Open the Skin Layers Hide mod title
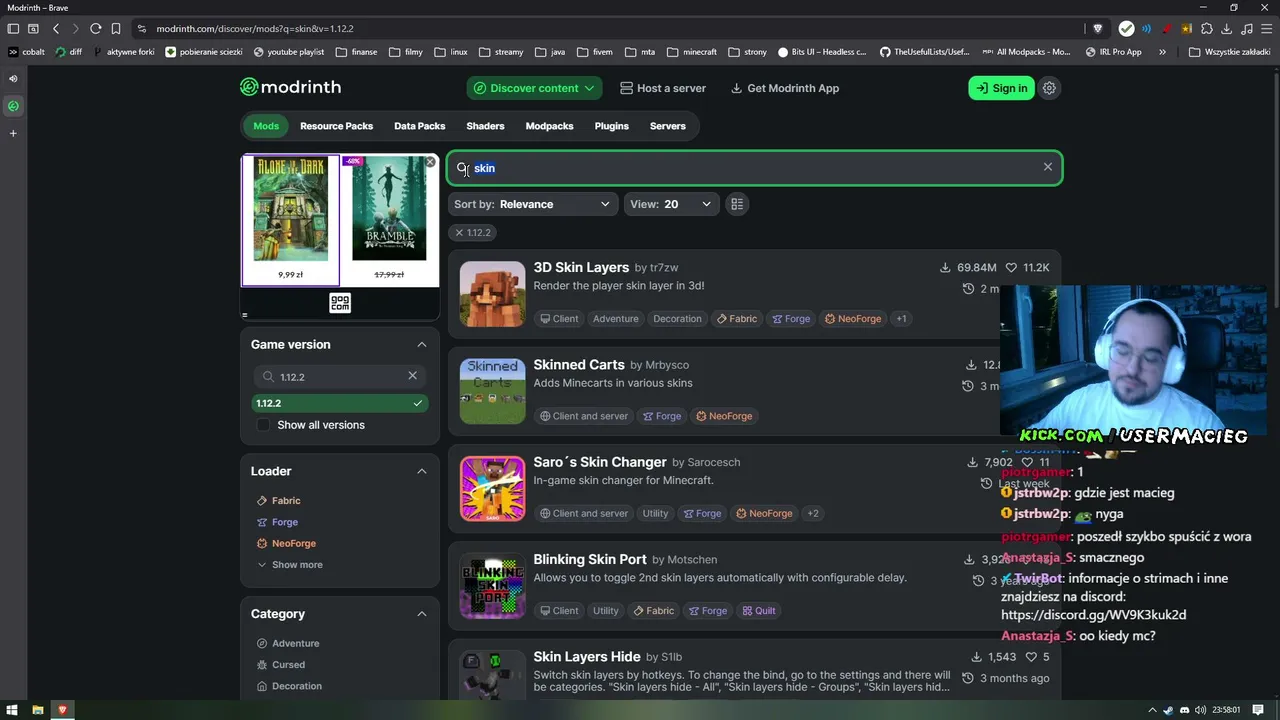 coord(587,656)
